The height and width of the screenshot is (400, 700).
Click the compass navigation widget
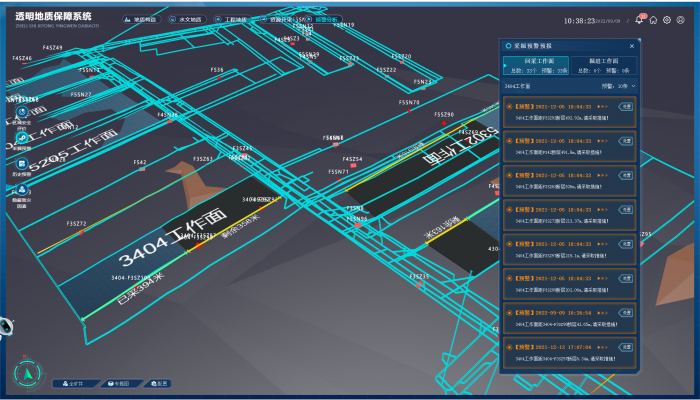[x=28, y=375]
